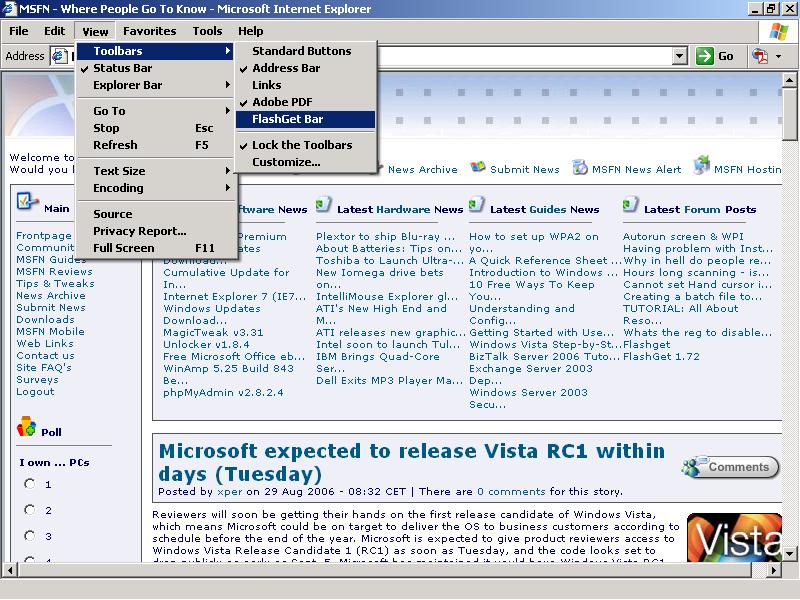Toggle Address Bar in Toolbars submenu
This screenshot has height=600, width=800.
pos(305,68)
